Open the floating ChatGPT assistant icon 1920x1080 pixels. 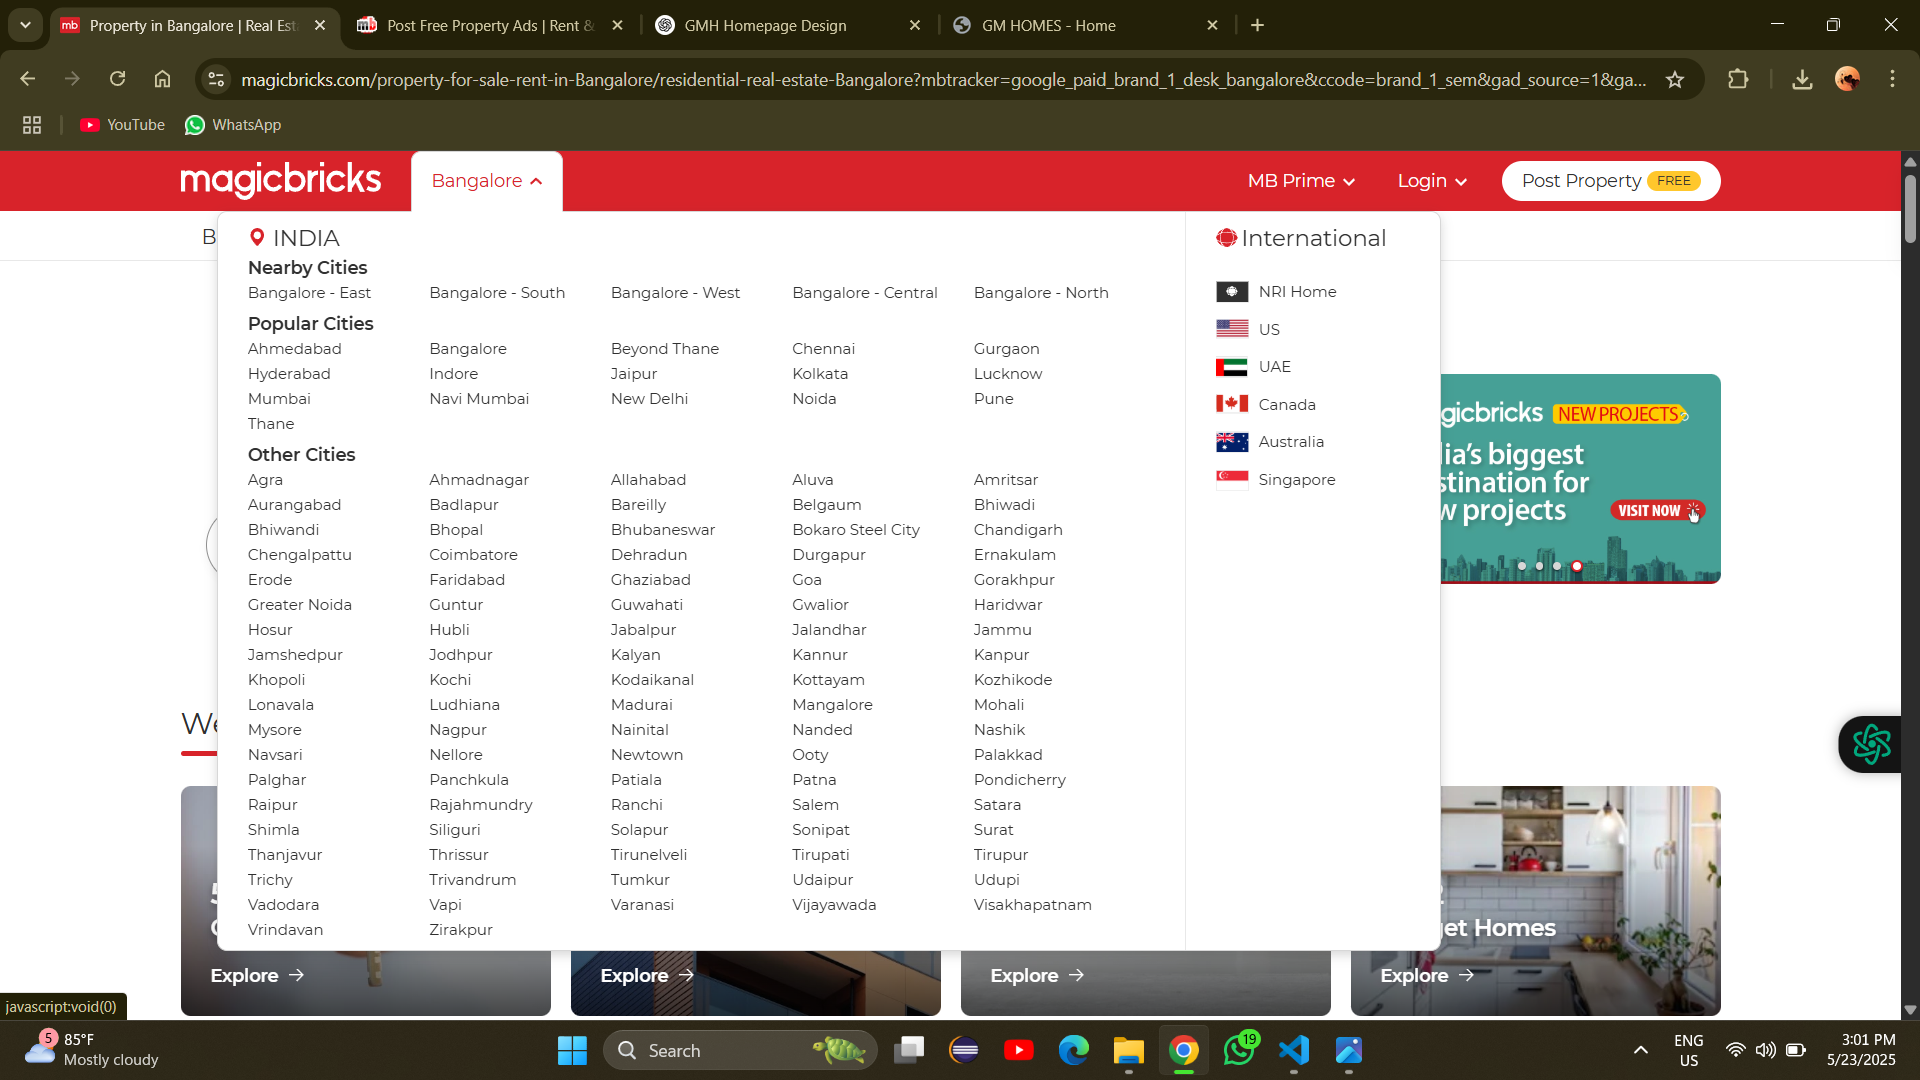1870,744
